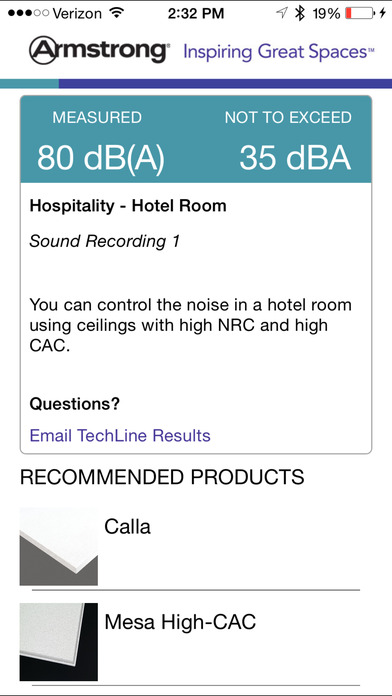
Task: Tap the Sound Recording 1 label
Action: (x=105, y=242)
